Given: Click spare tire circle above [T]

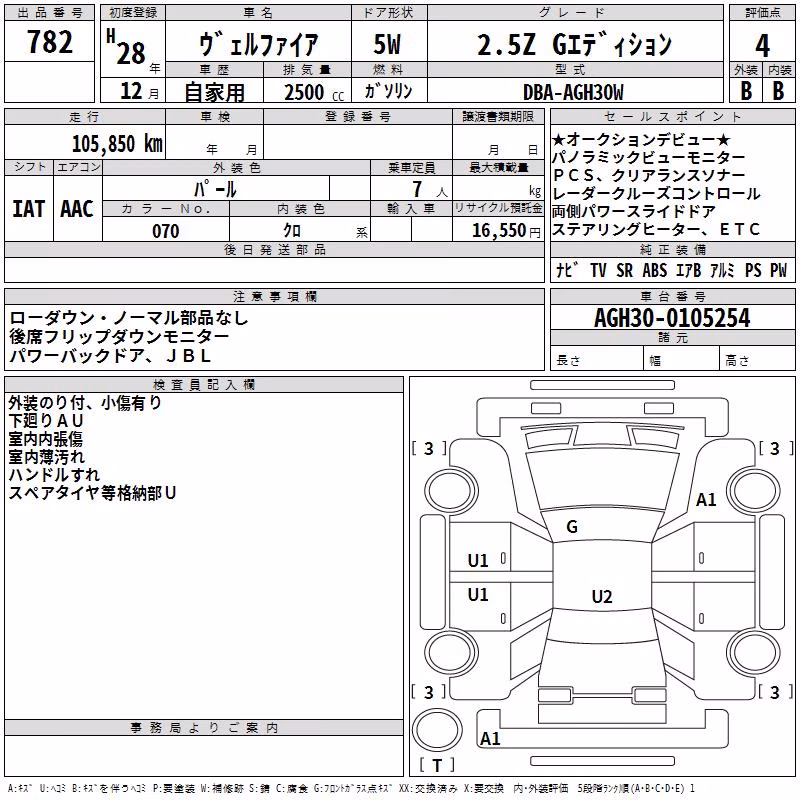Looking at the screenshot, I should (x=437, y=730).
